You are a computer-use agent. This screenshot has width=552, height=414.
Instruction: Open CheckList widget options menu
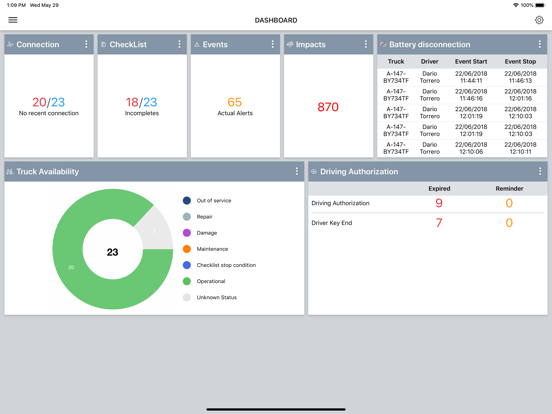point(180,44)
